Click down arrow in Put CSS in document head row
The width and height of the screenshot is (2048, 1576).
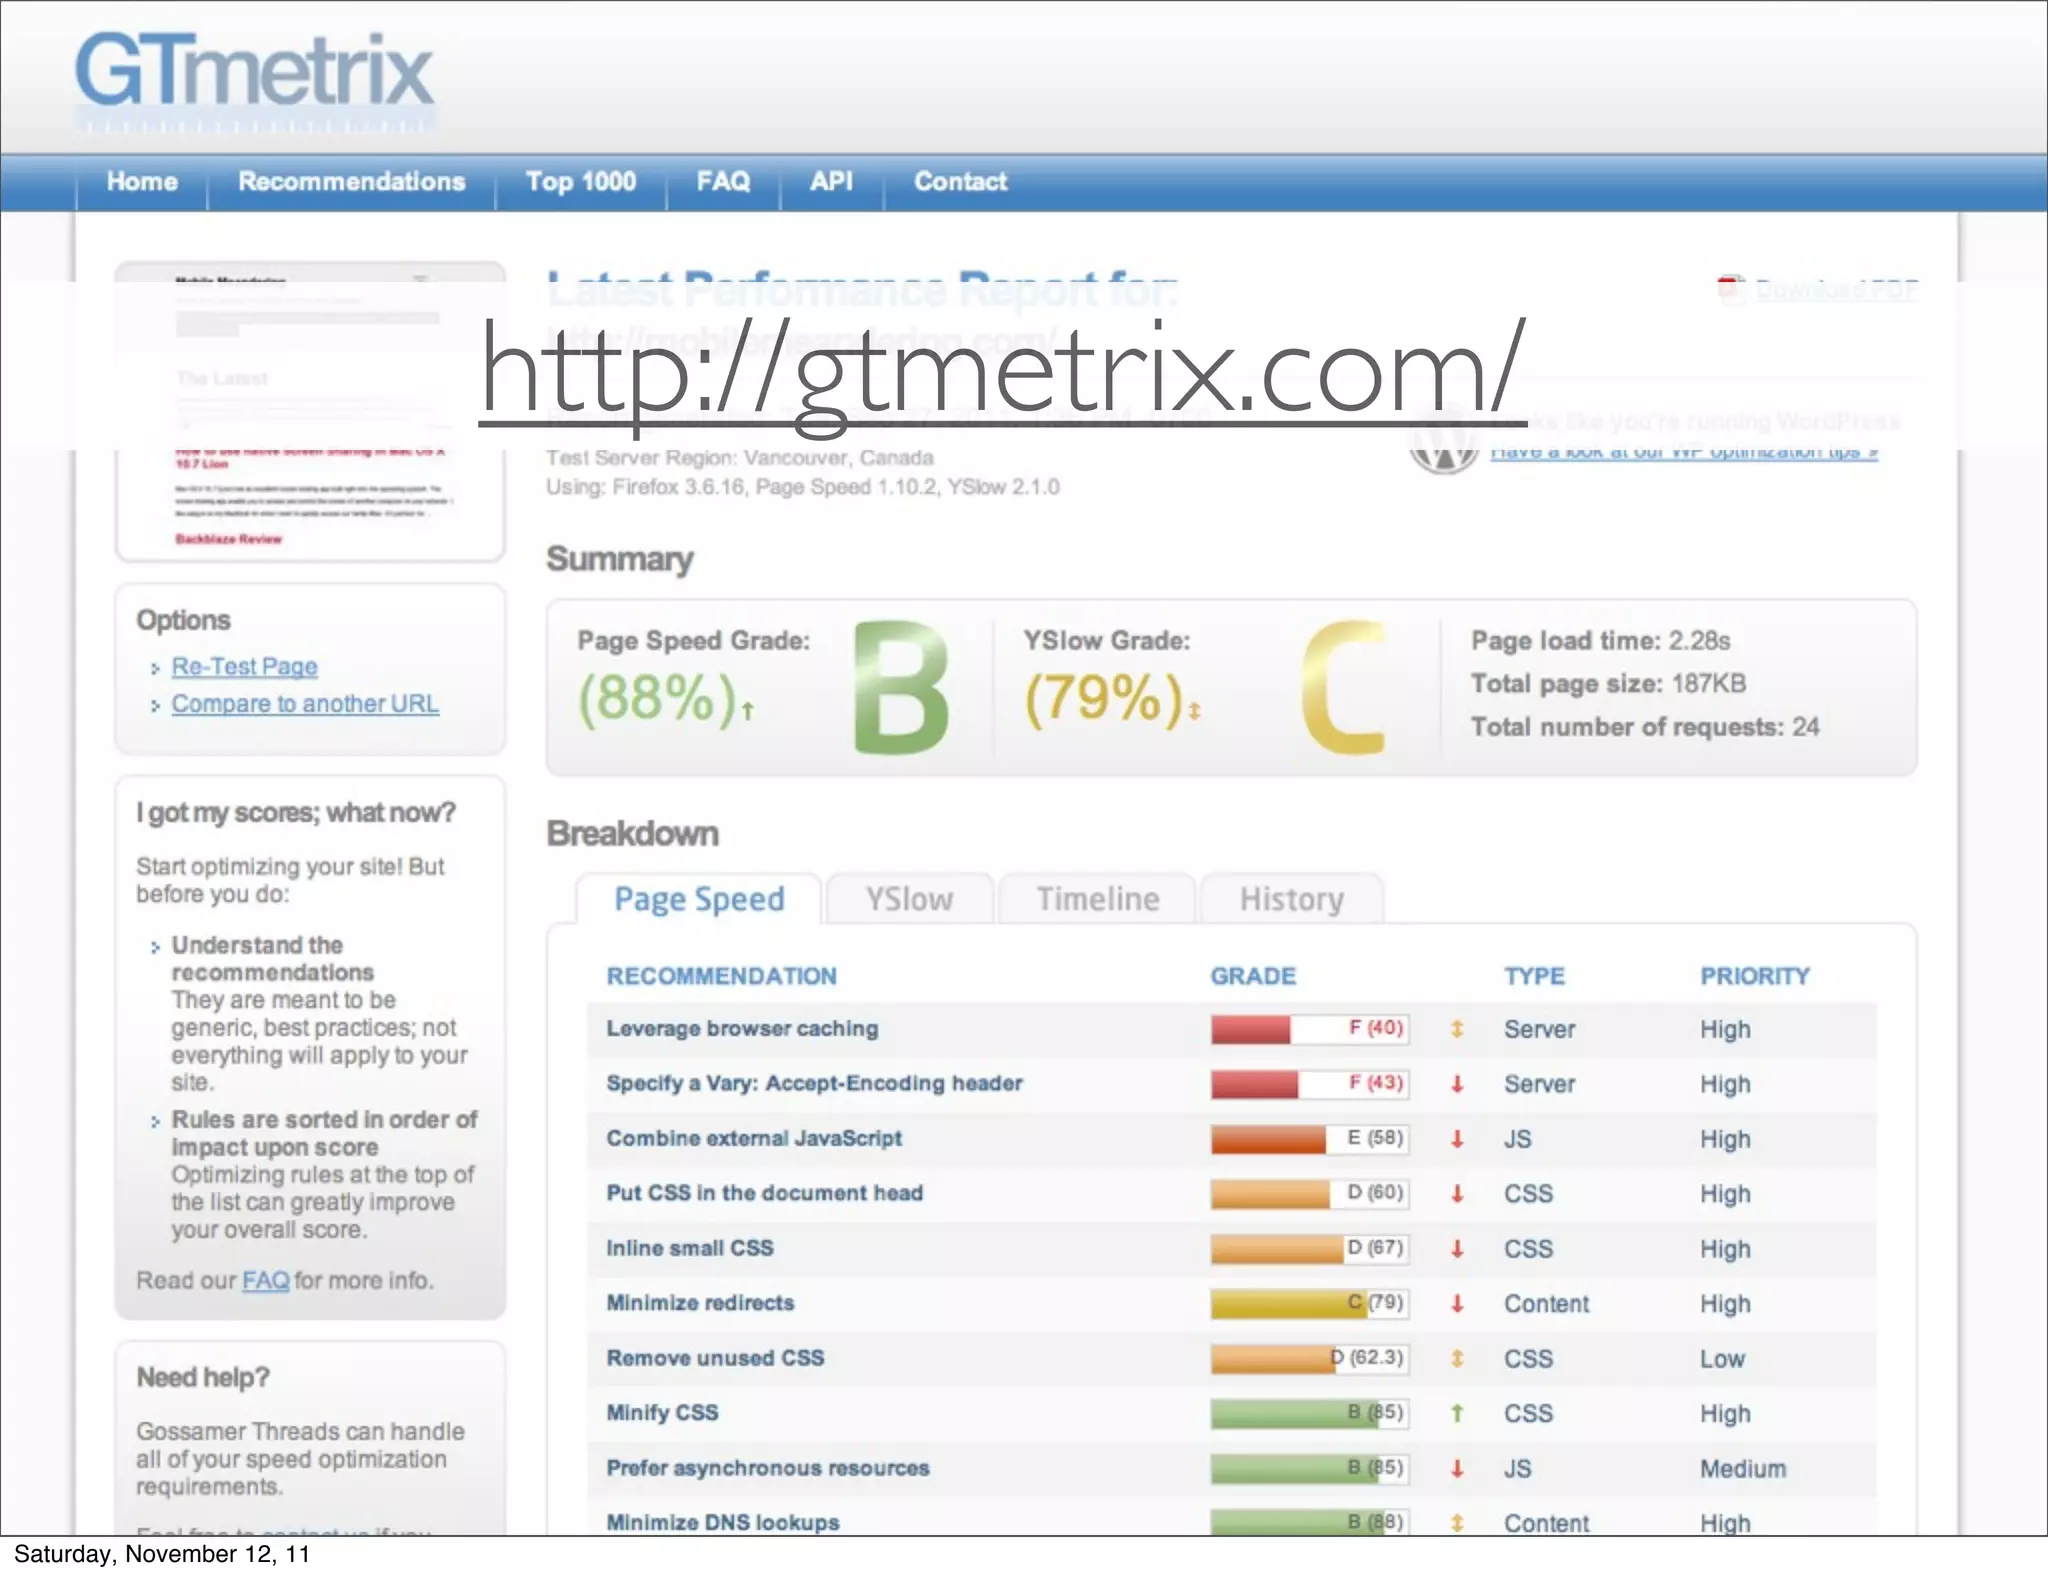pos(1457,1194)
